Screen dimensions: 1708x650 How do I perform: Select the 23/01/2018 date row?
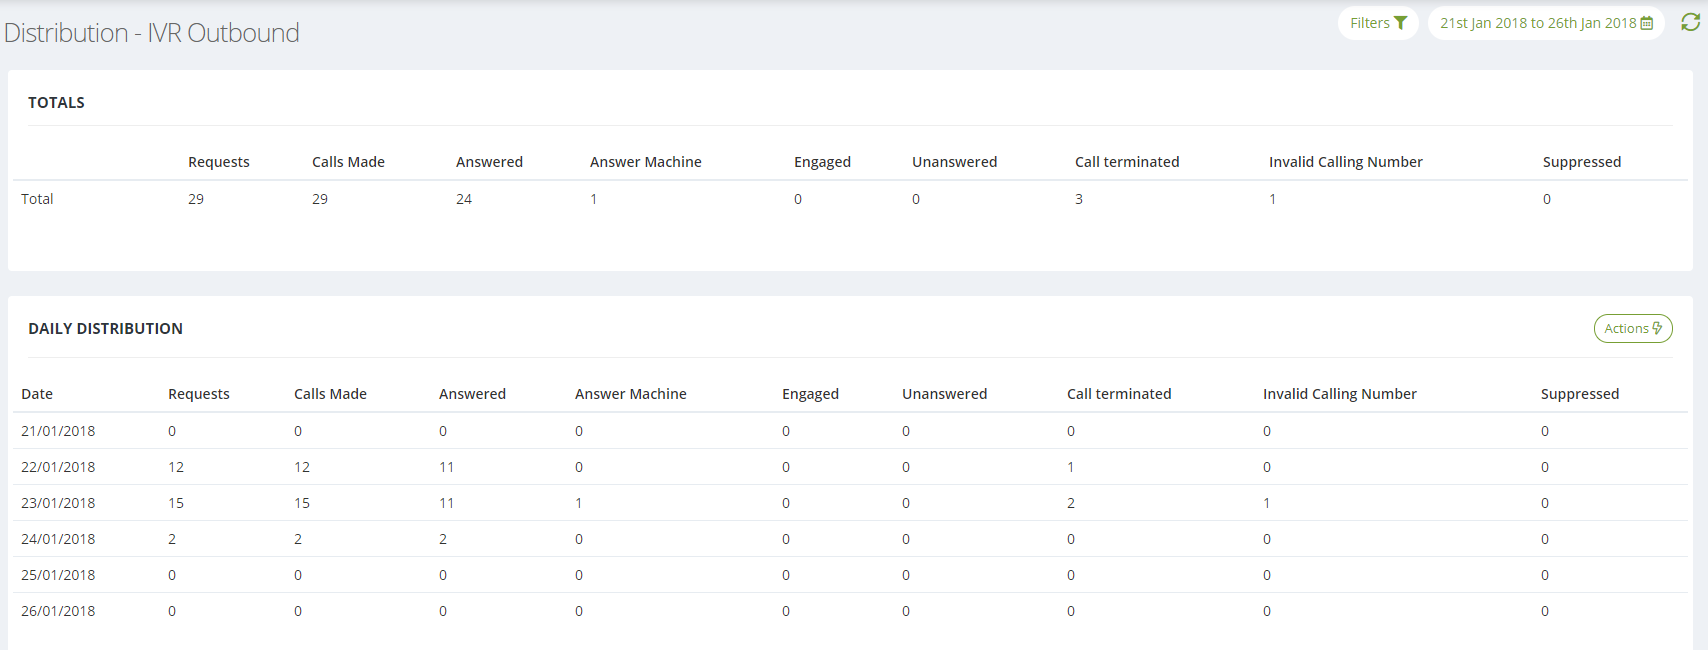pyautogui.click(x=848, y=503)
